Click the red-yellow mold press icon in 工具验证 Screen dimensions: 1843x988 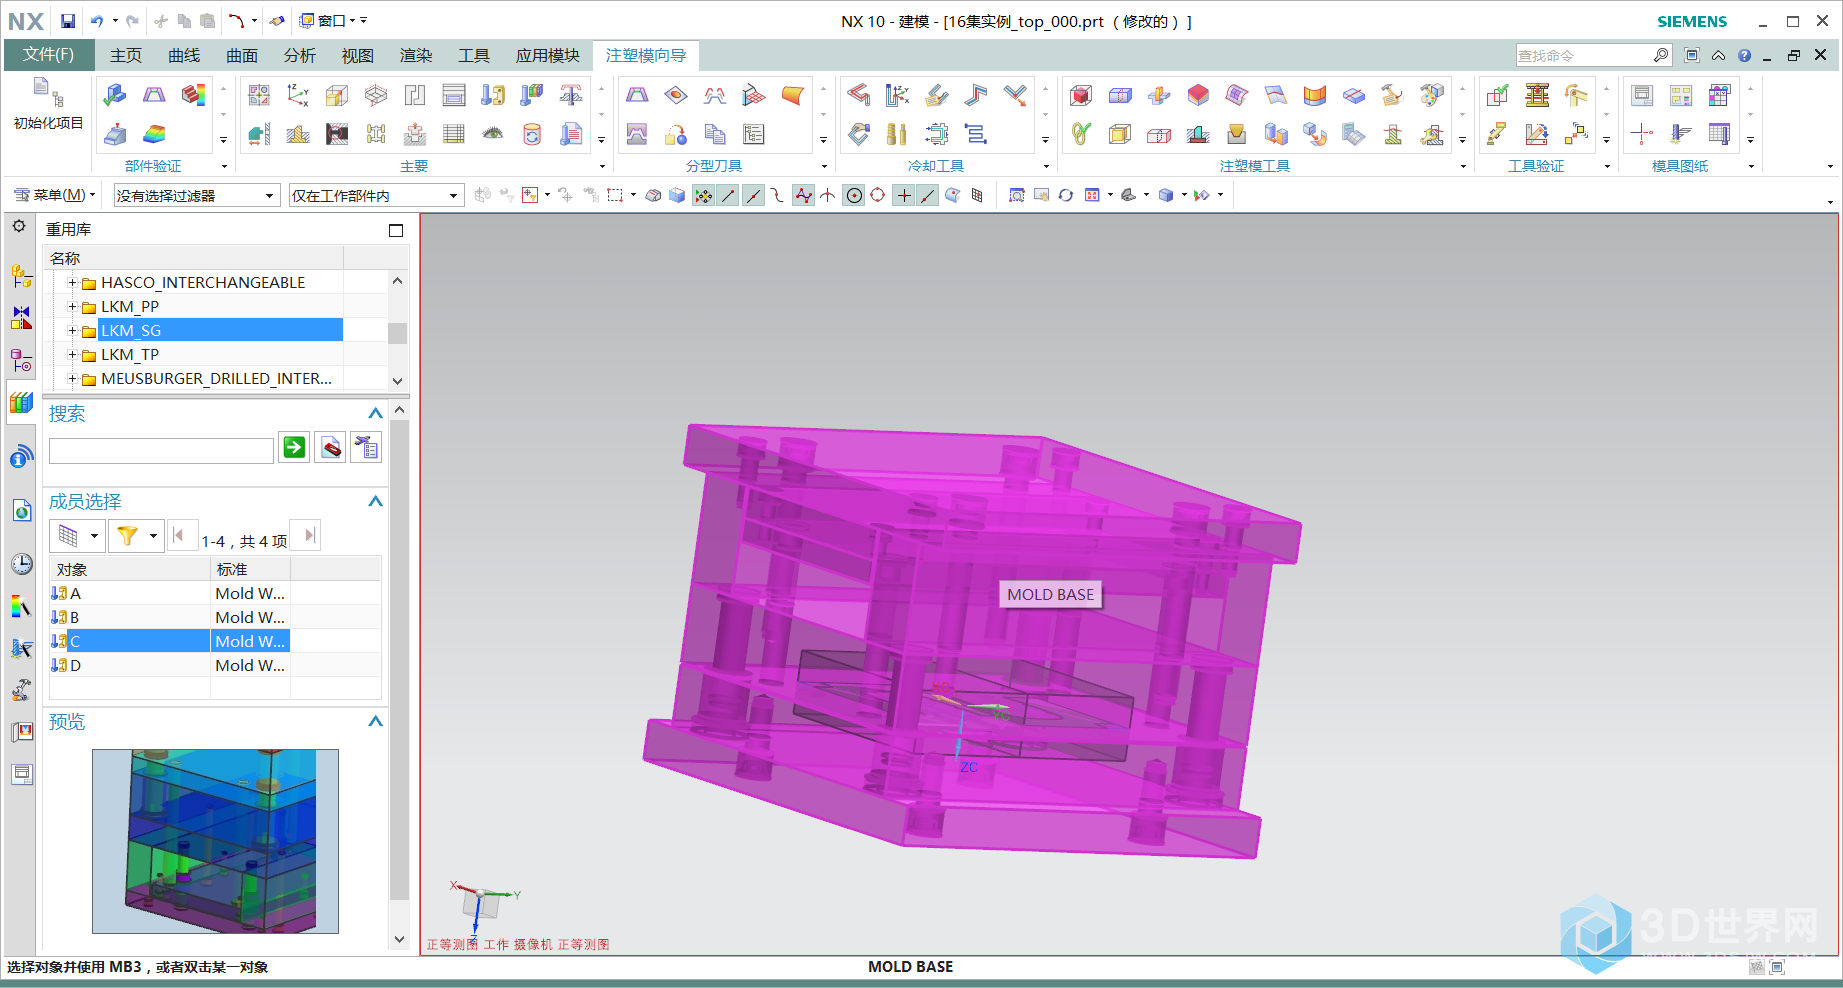click(1537, 95)
